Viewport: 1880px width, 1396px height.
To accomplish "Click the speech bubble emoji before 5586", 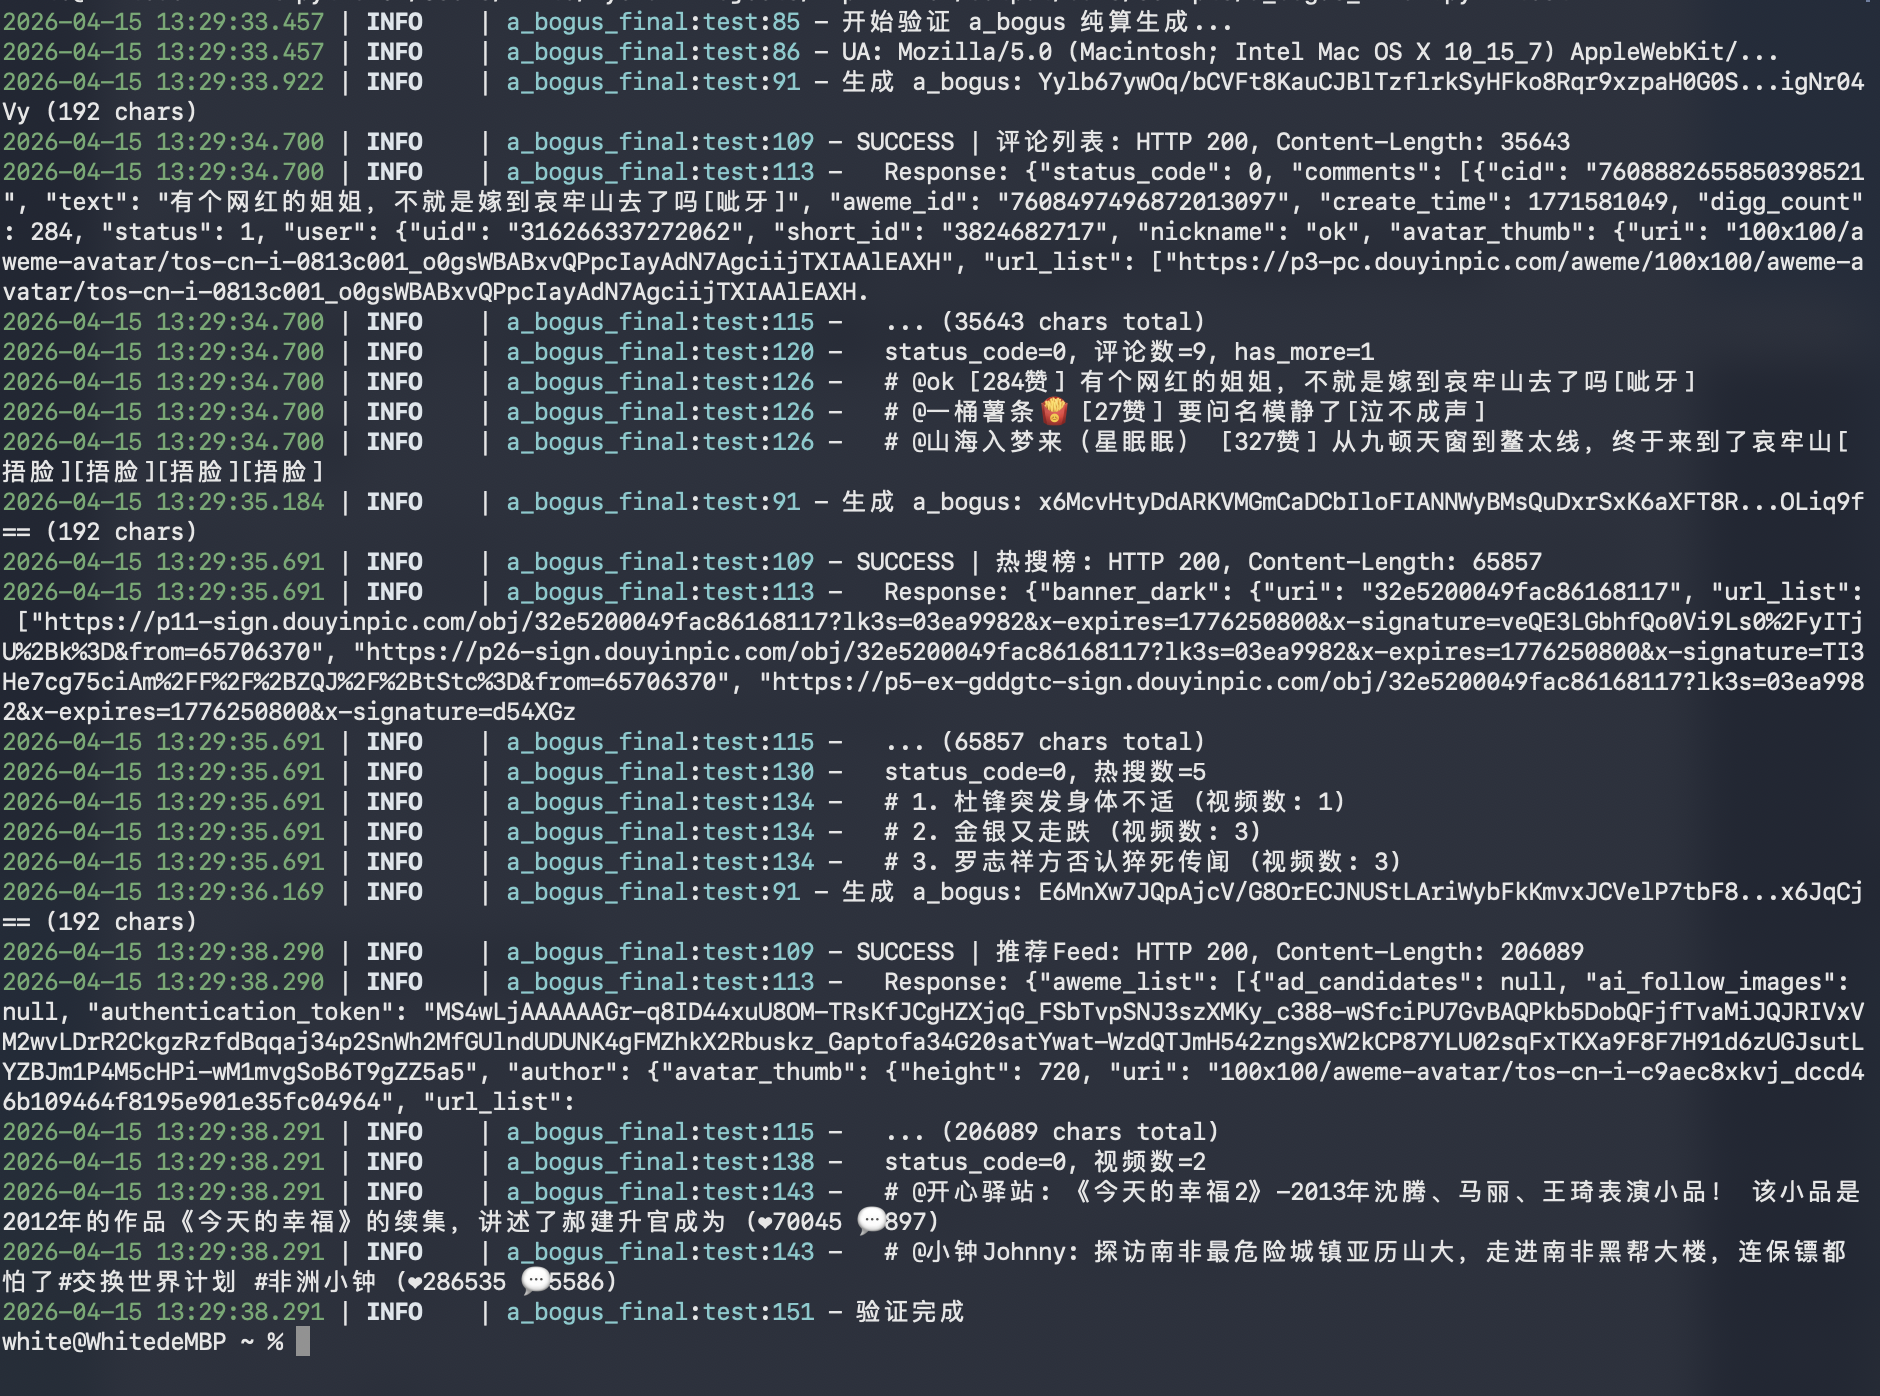I will click(x=535, y=1282).
